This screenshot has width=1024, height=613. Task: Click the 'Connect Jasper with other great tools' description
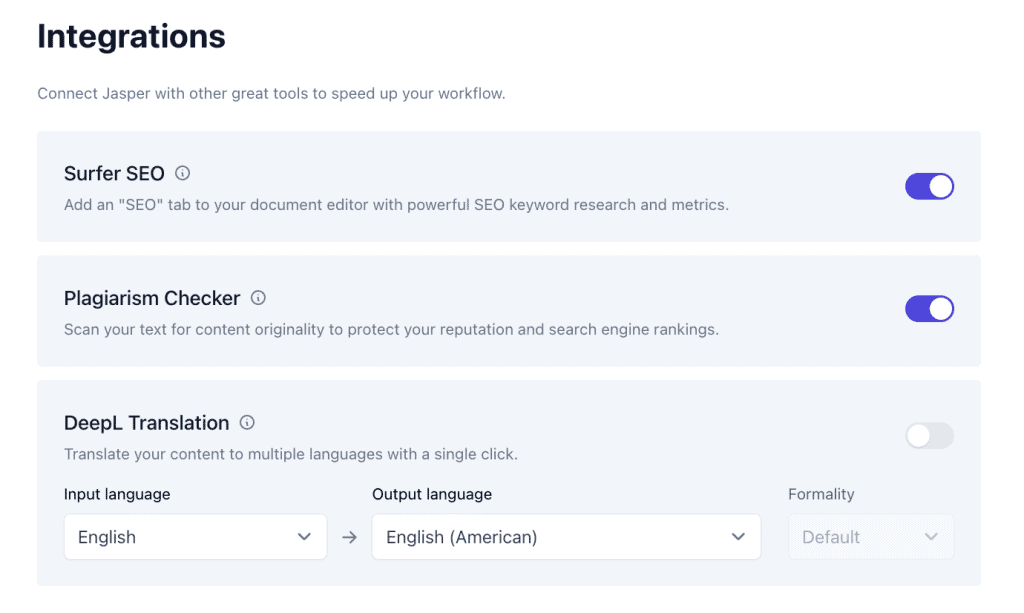(x=271, y=93)
